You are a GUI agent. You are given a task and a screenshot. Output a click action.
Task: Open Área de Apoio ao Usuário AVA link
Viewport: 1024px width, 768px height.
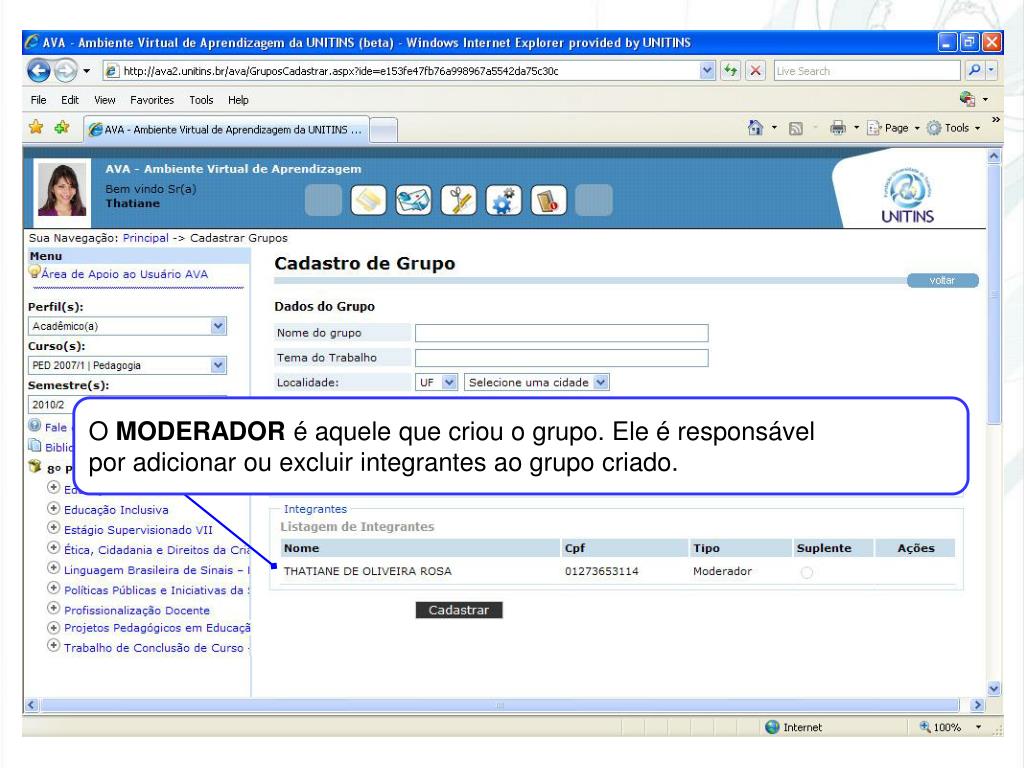coord(124,274)
